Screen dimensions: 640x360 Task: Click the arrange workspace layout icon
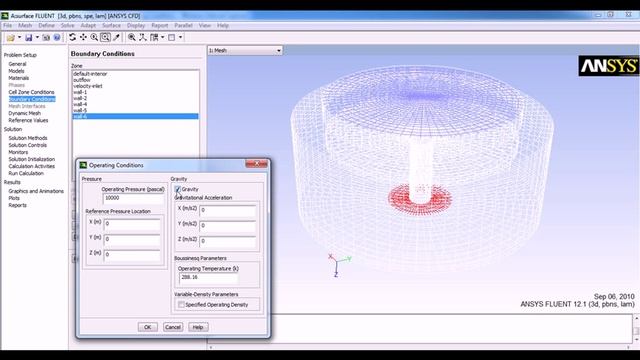click(154, 37)
